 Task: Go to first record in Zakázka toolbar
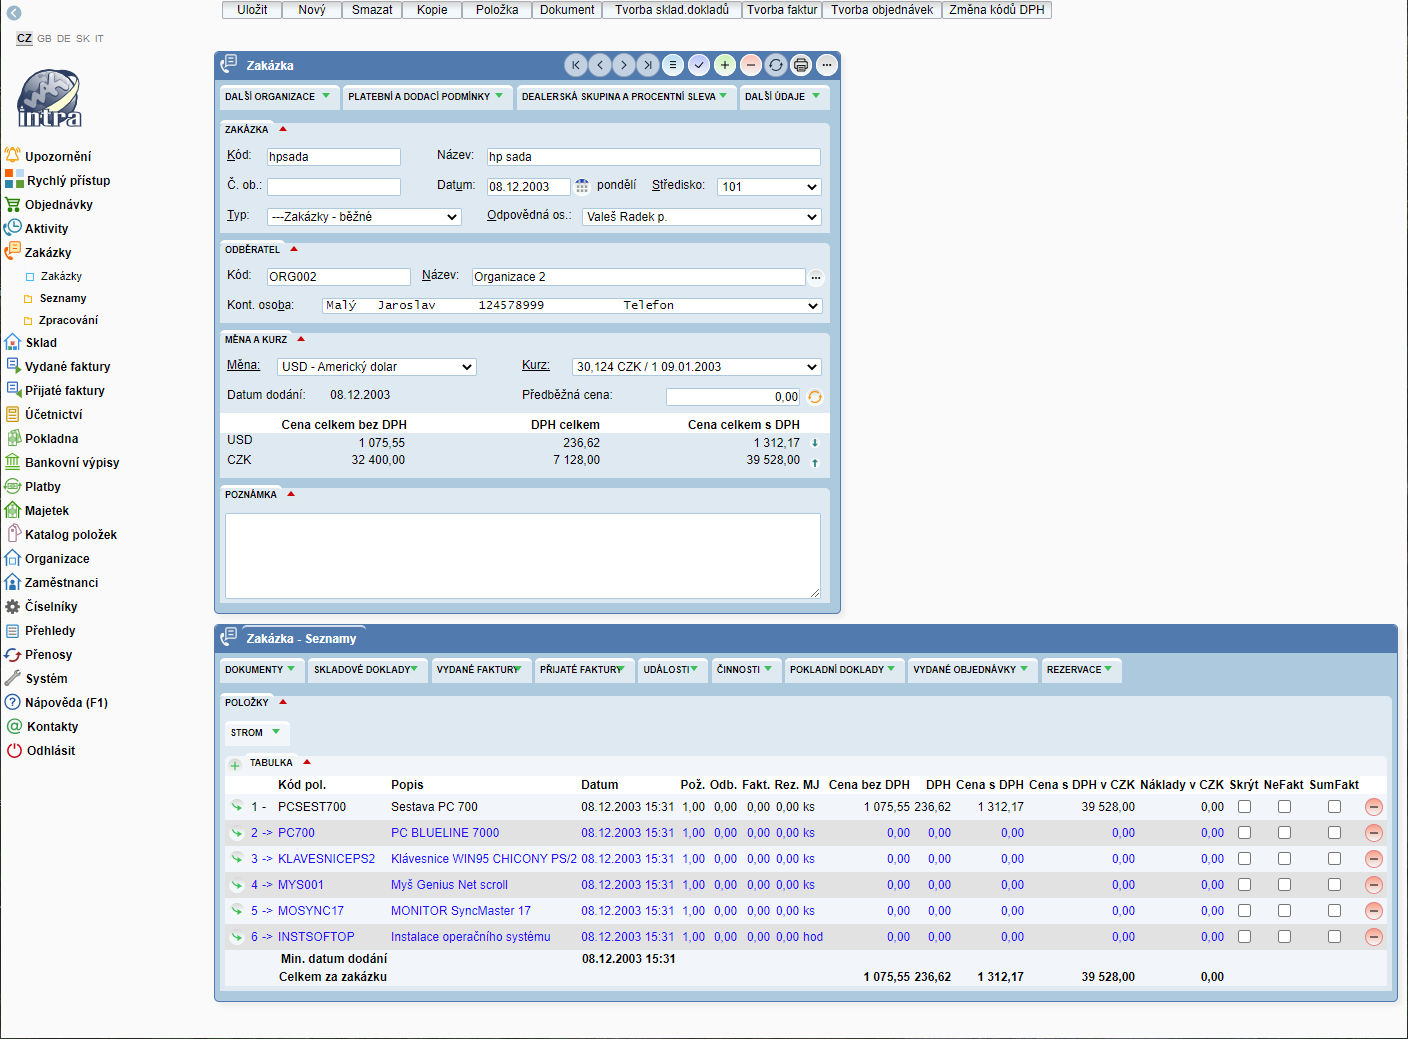[x=576, y=65]
